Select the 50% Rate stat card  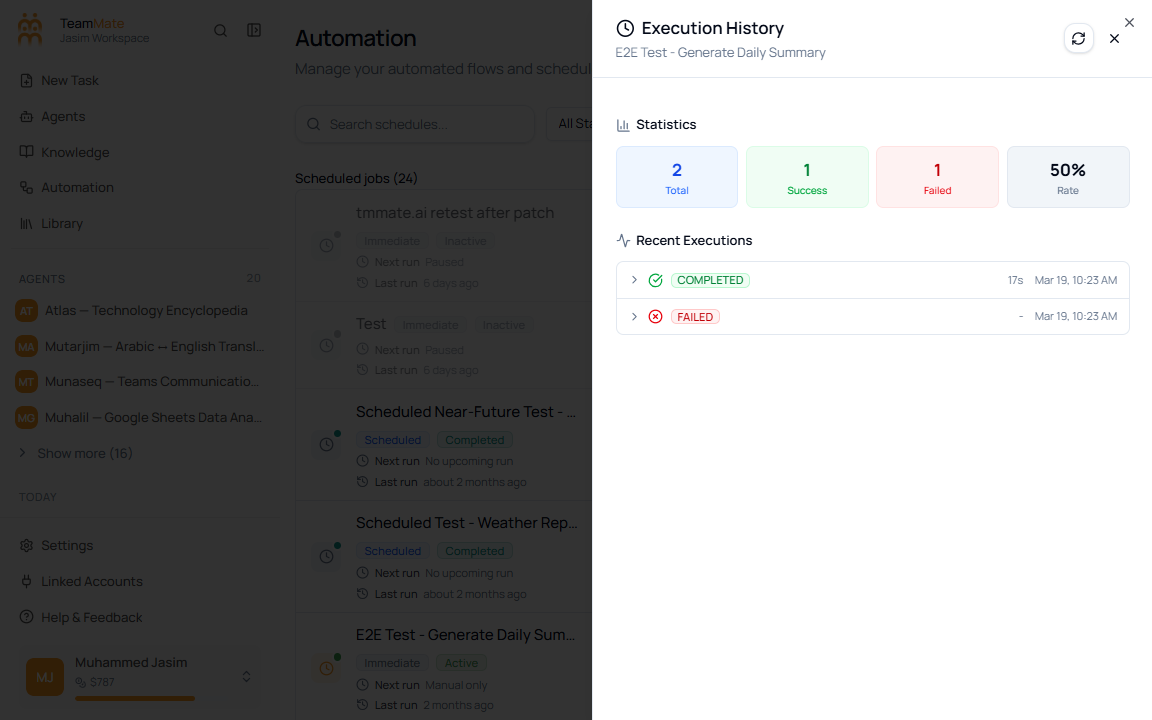point(1068,177)
